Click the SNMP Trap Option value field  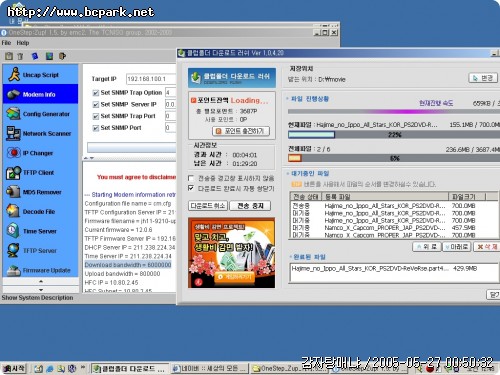pos(170,93)
